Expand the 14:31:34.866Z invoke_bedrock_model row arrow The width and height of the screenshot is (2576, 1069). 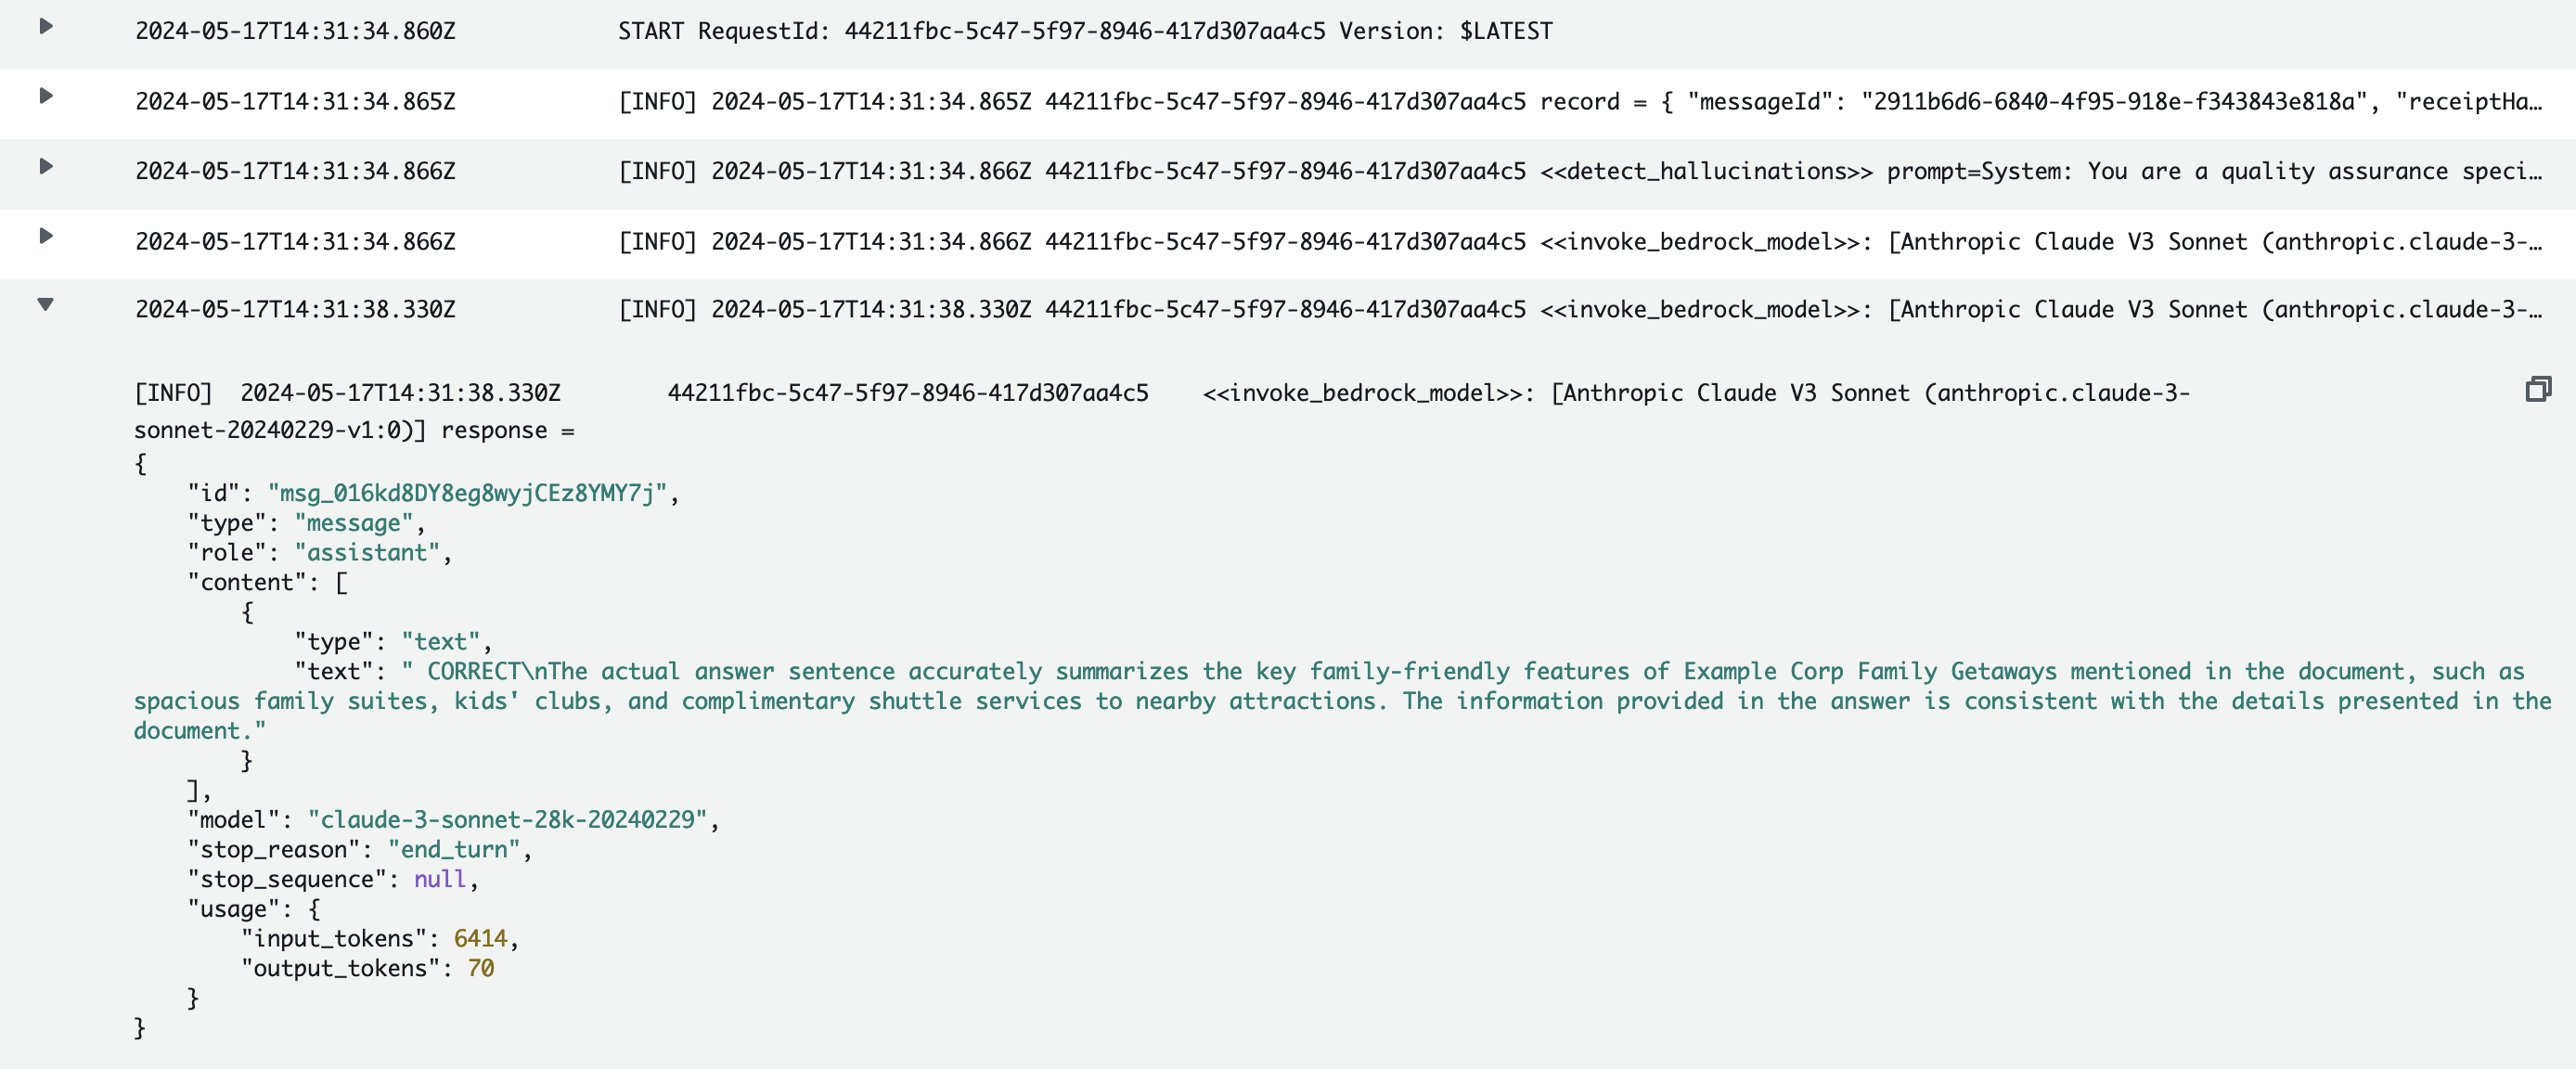tap(46, 237)
